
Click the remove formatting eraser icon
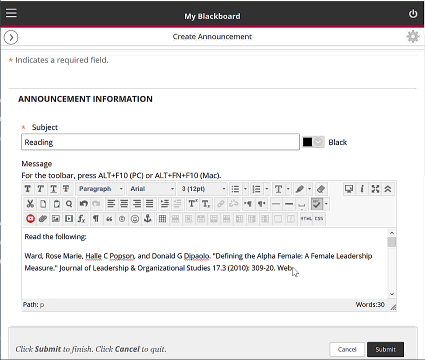pyautogui.click(x=321, y=189)
